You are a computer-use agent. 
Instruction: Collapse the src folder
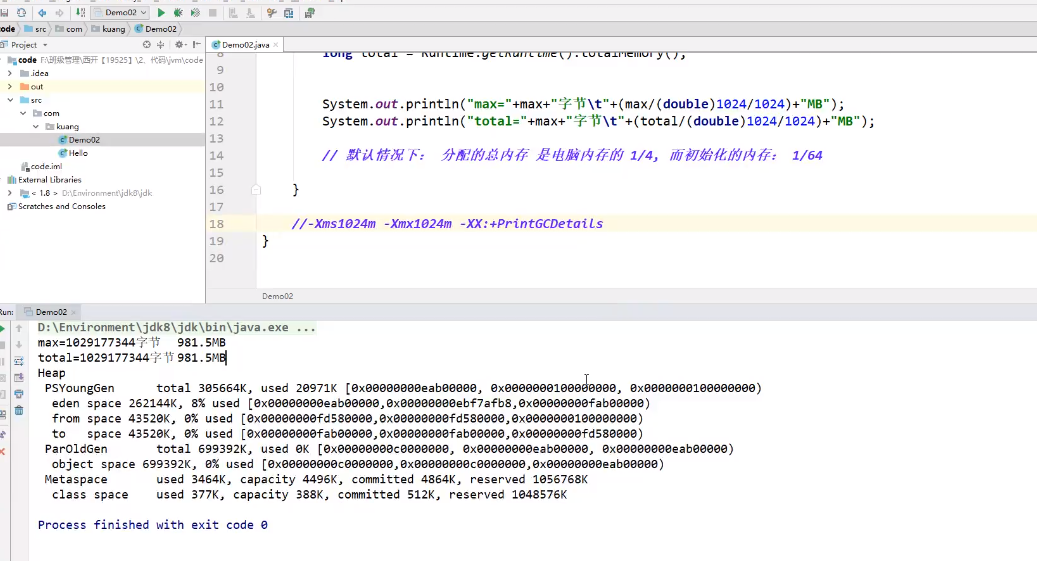[x=10, y=100]
